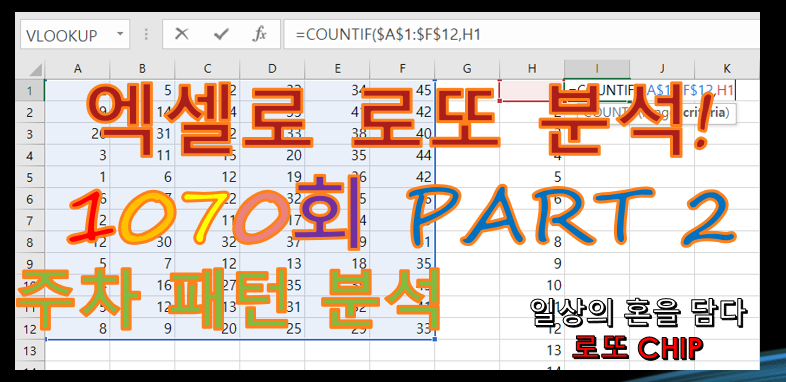786x382 pixels.
Task: Select all cells via the corner triangle
Action: (35, 69)
